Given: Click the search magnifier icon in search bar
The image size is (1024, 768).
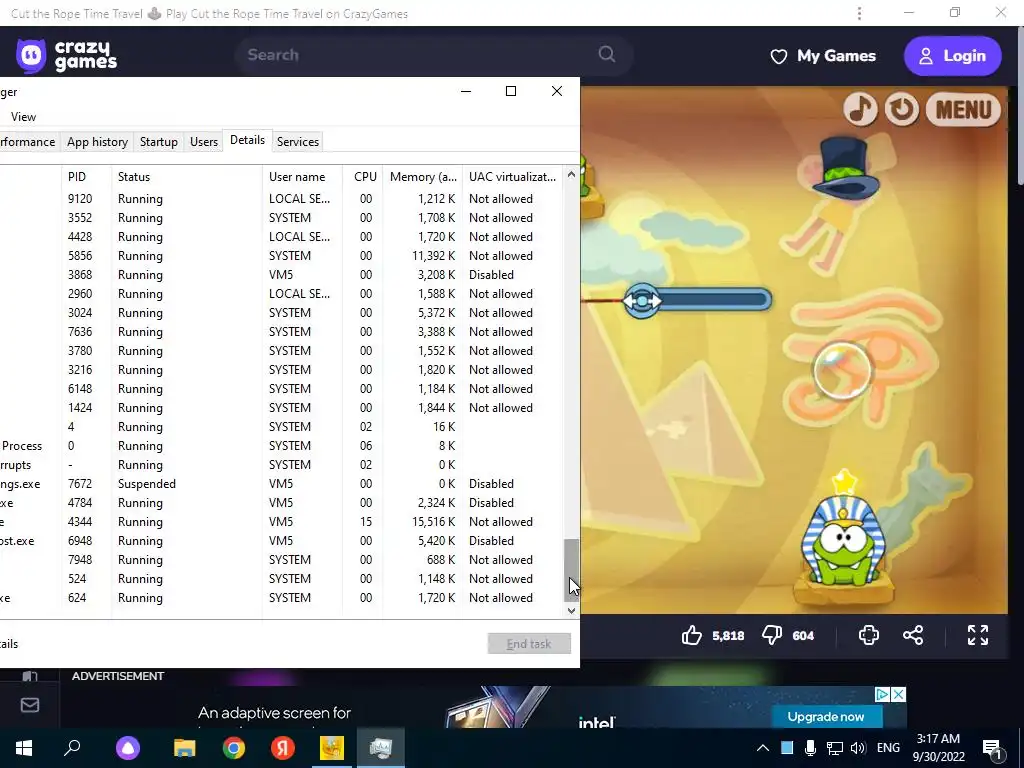Looking at the screenshot, I should 607,54.
